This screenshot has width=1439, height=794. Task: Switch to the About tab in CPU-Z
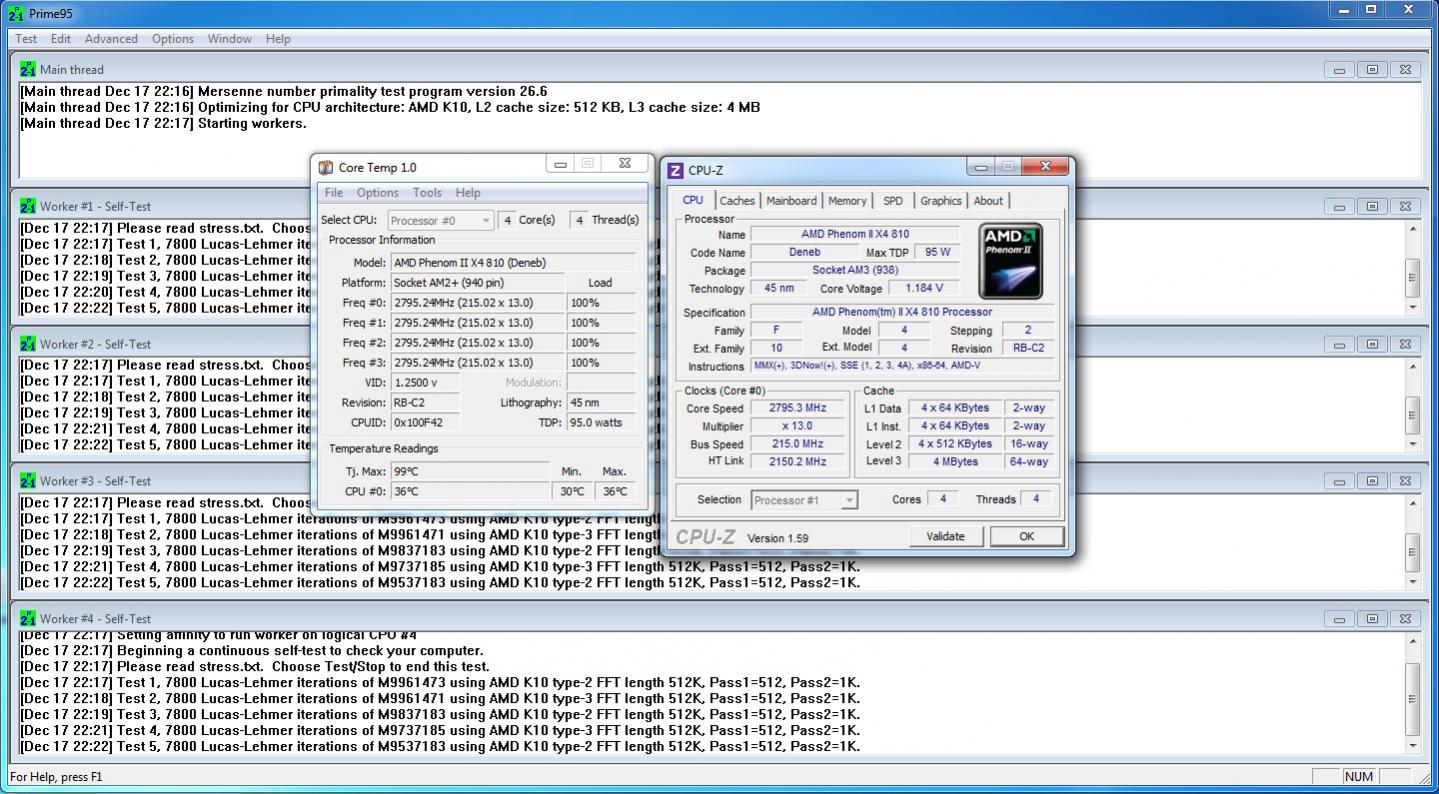pos(988,201)
